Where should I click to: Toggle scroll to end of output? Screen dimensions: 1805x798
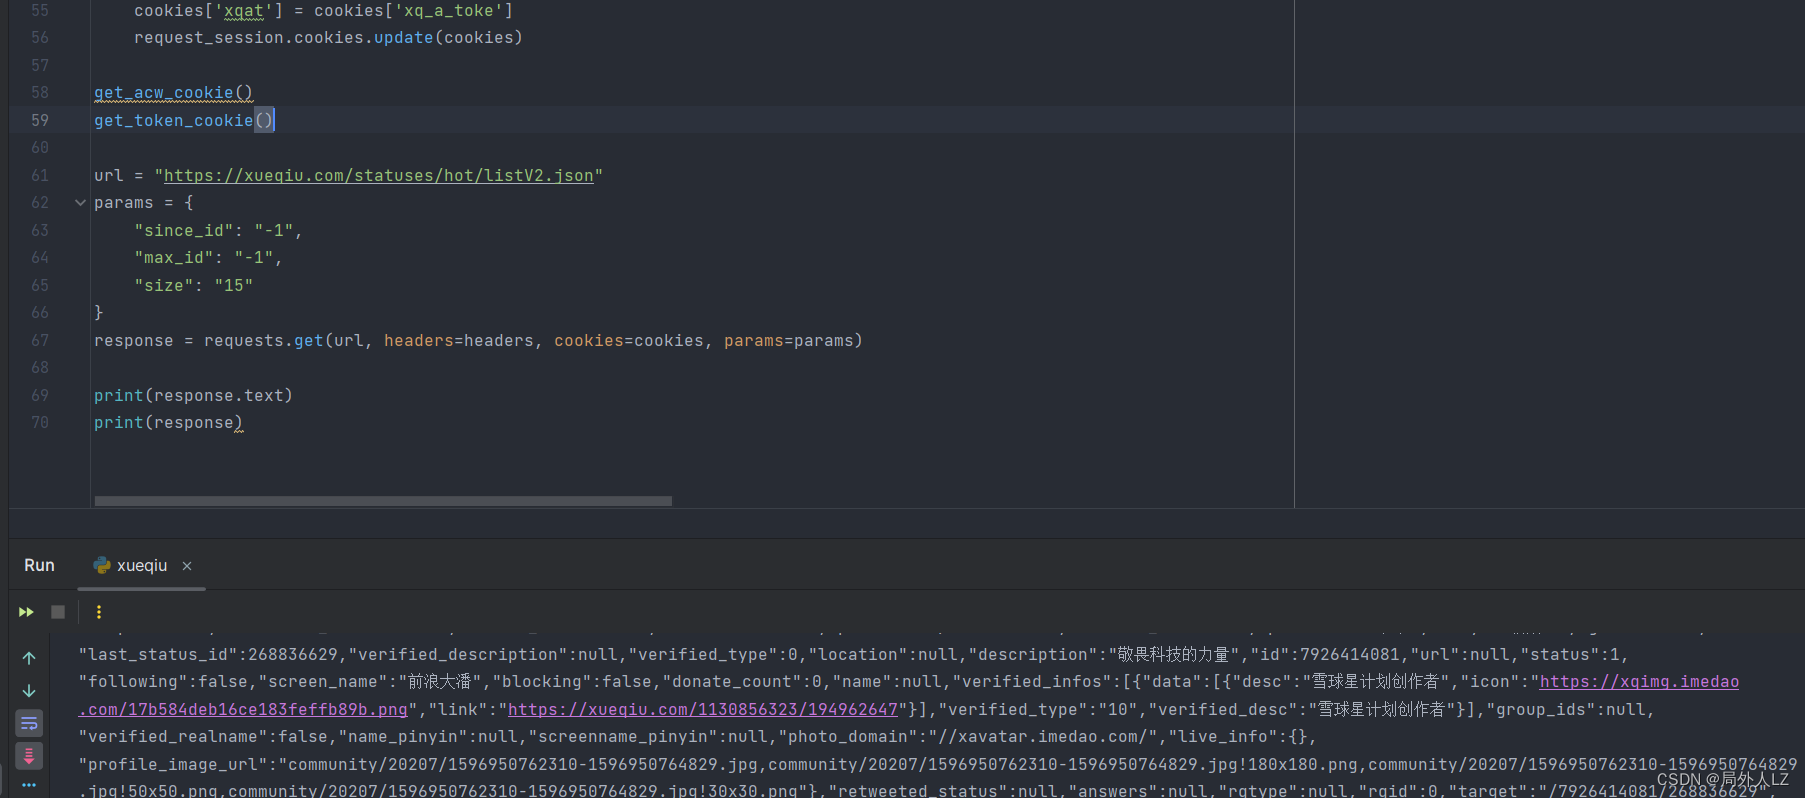click(x=29, y=755)
